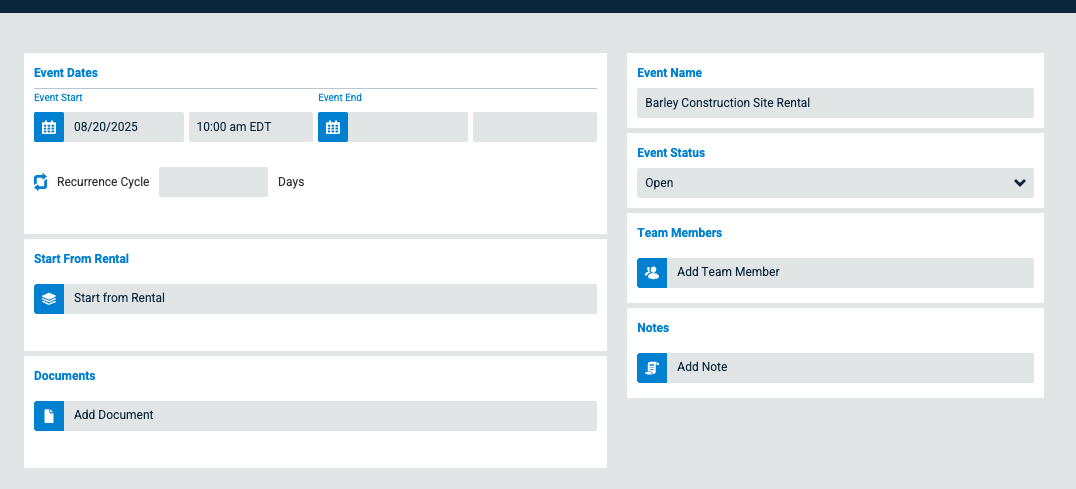Click the Add Document file icon
This screenshot has height=489, width=1076.
coord(49,416)
